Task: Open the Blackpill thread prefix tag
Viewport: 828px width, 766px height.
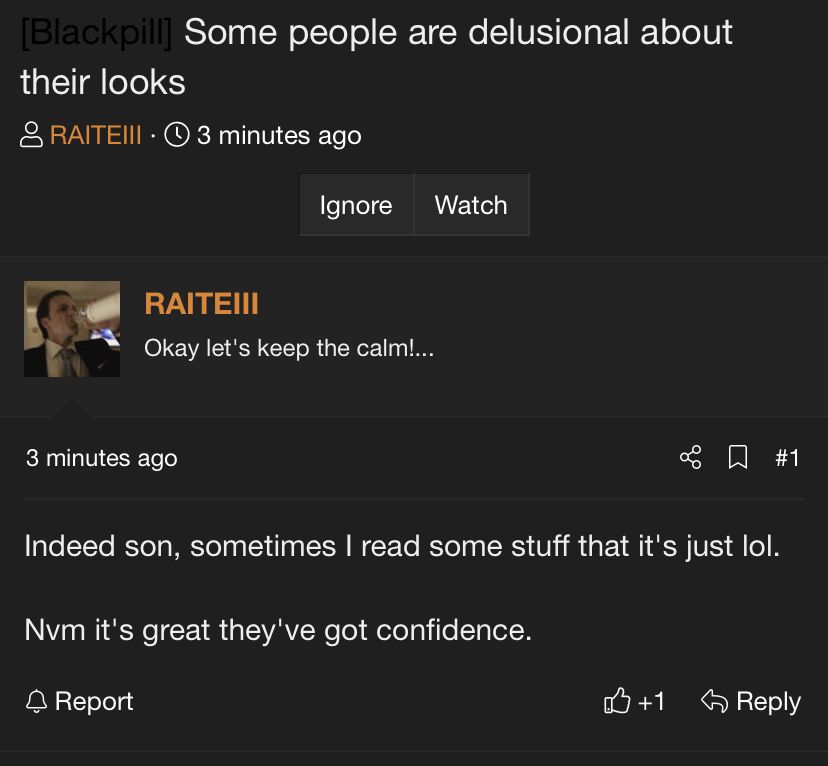Action: [x=97, y=32]
